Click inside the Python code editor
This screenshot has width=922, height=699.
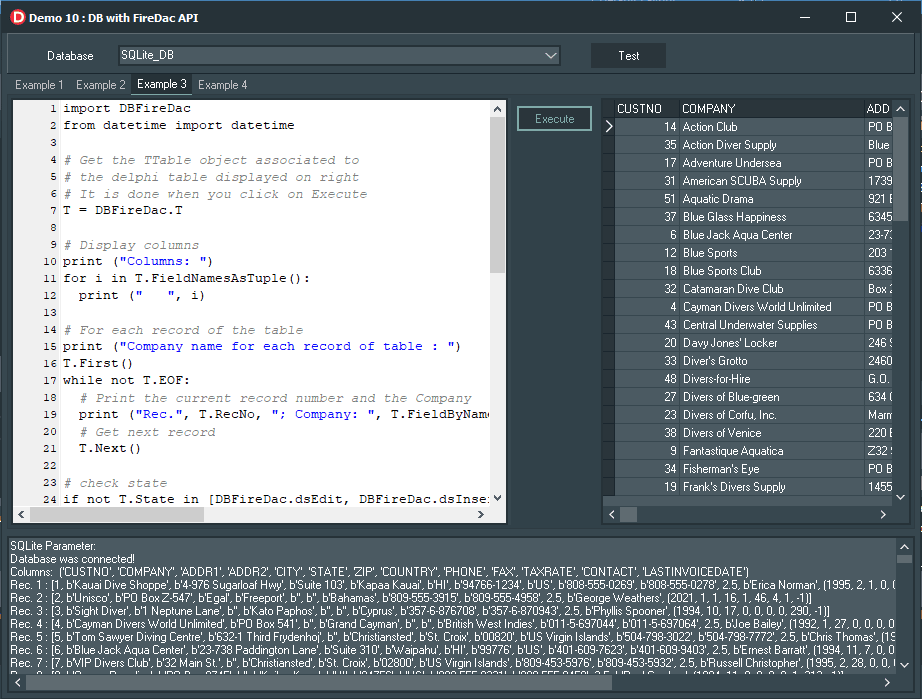[250, 300]
